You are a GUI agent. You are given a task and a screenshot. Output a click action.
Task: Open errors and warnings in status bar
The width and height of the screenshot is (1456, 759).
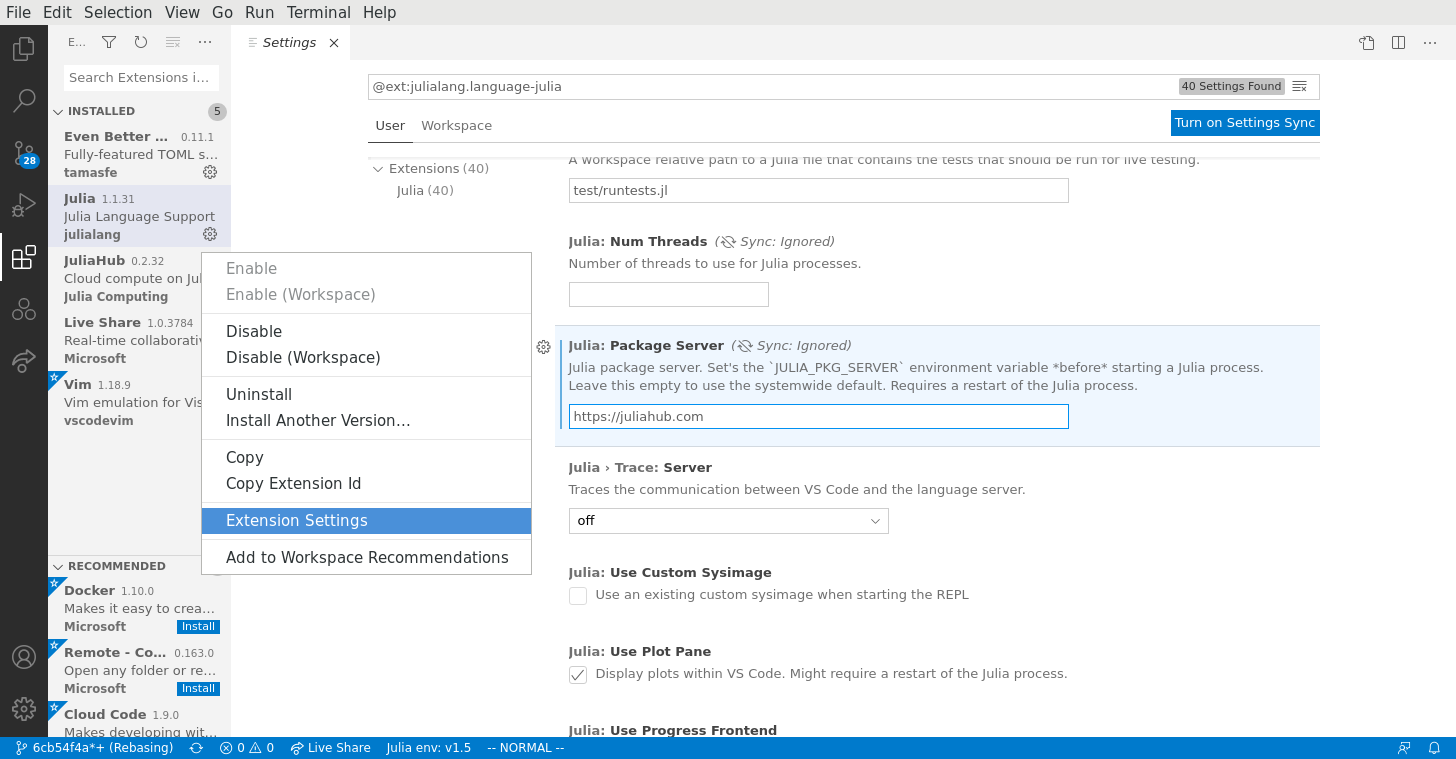247,748
